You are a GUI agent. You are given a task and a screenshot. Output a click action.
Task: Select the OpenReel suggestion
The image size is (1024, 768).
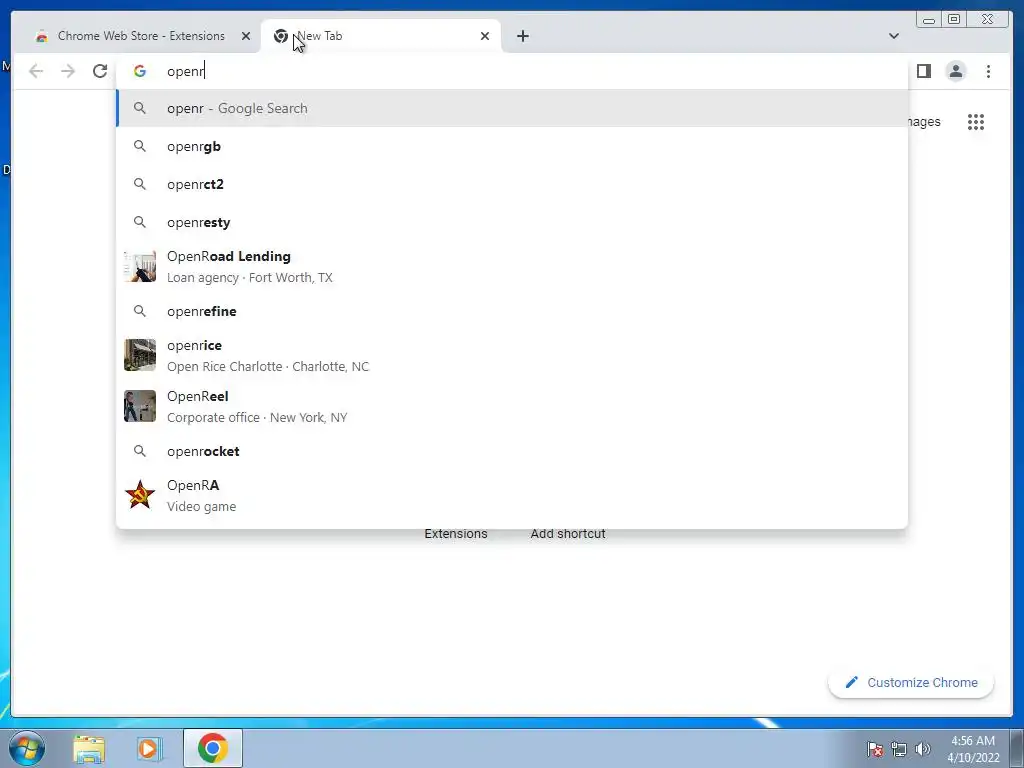512,406
